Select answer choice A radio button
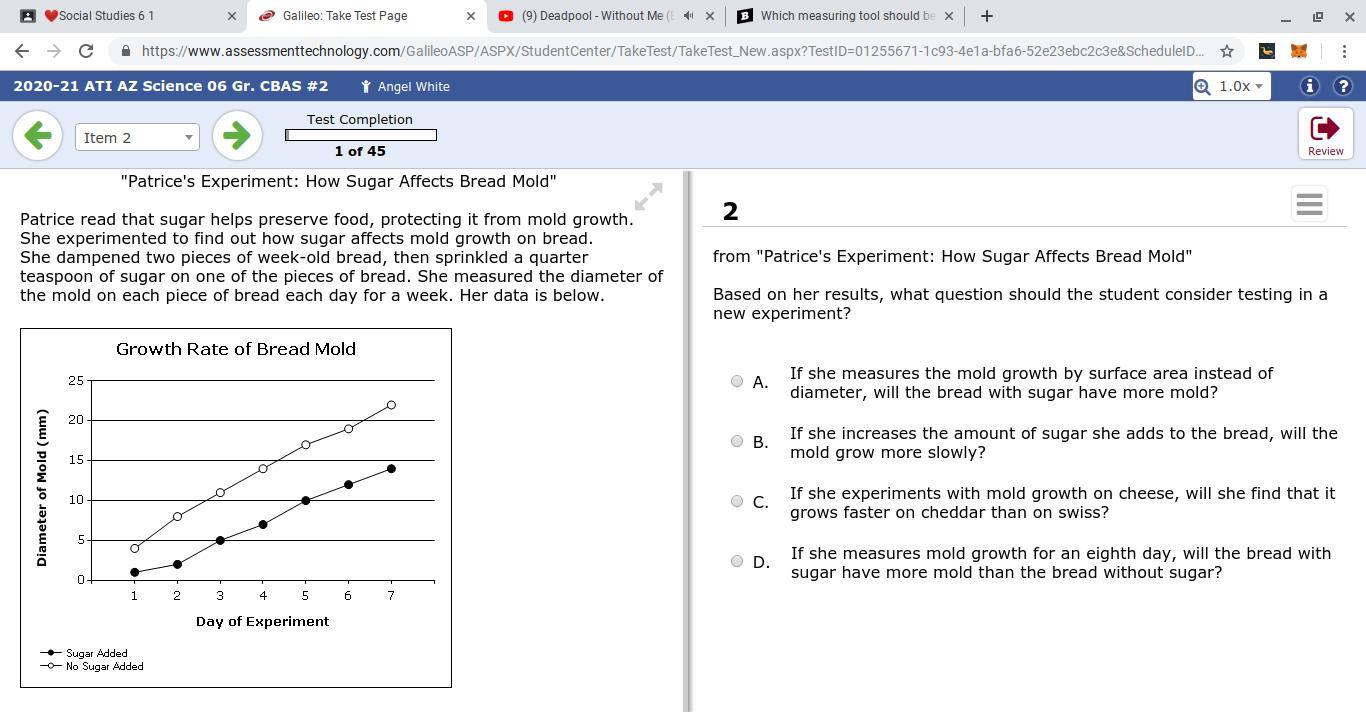Viewport: 1366px width, 712px height. 737,381
